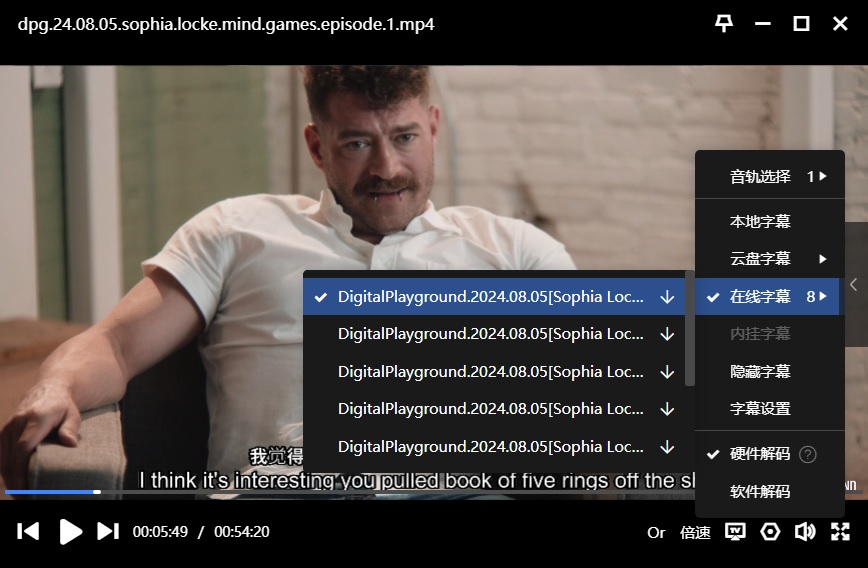Image resolution: width=868 pixels, height=568 pixels.
Task: Click the video progress bar
Action: (300, 491)
